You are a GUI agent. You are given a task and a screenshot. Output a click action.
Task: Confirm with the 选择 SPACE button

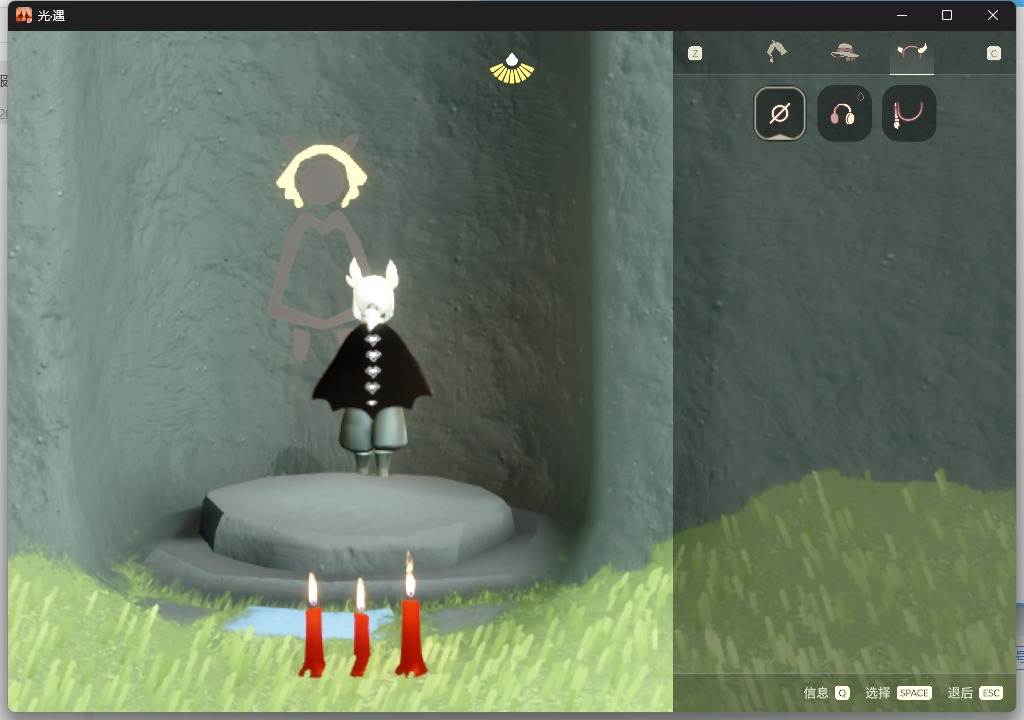(898, 693)
